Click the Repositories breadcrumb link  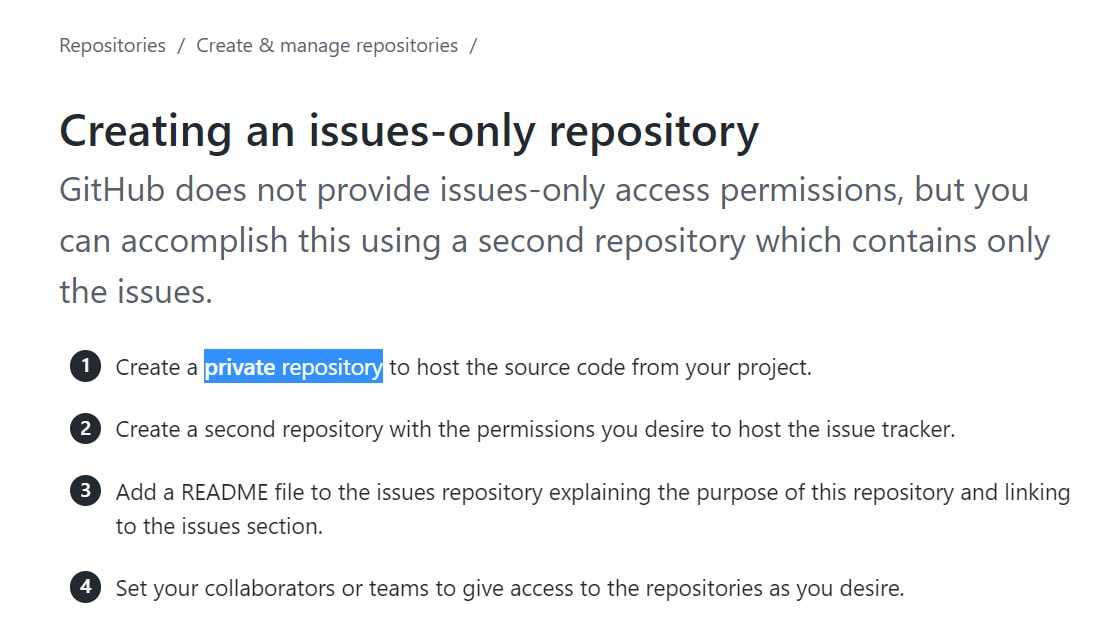tap(112, 46)
